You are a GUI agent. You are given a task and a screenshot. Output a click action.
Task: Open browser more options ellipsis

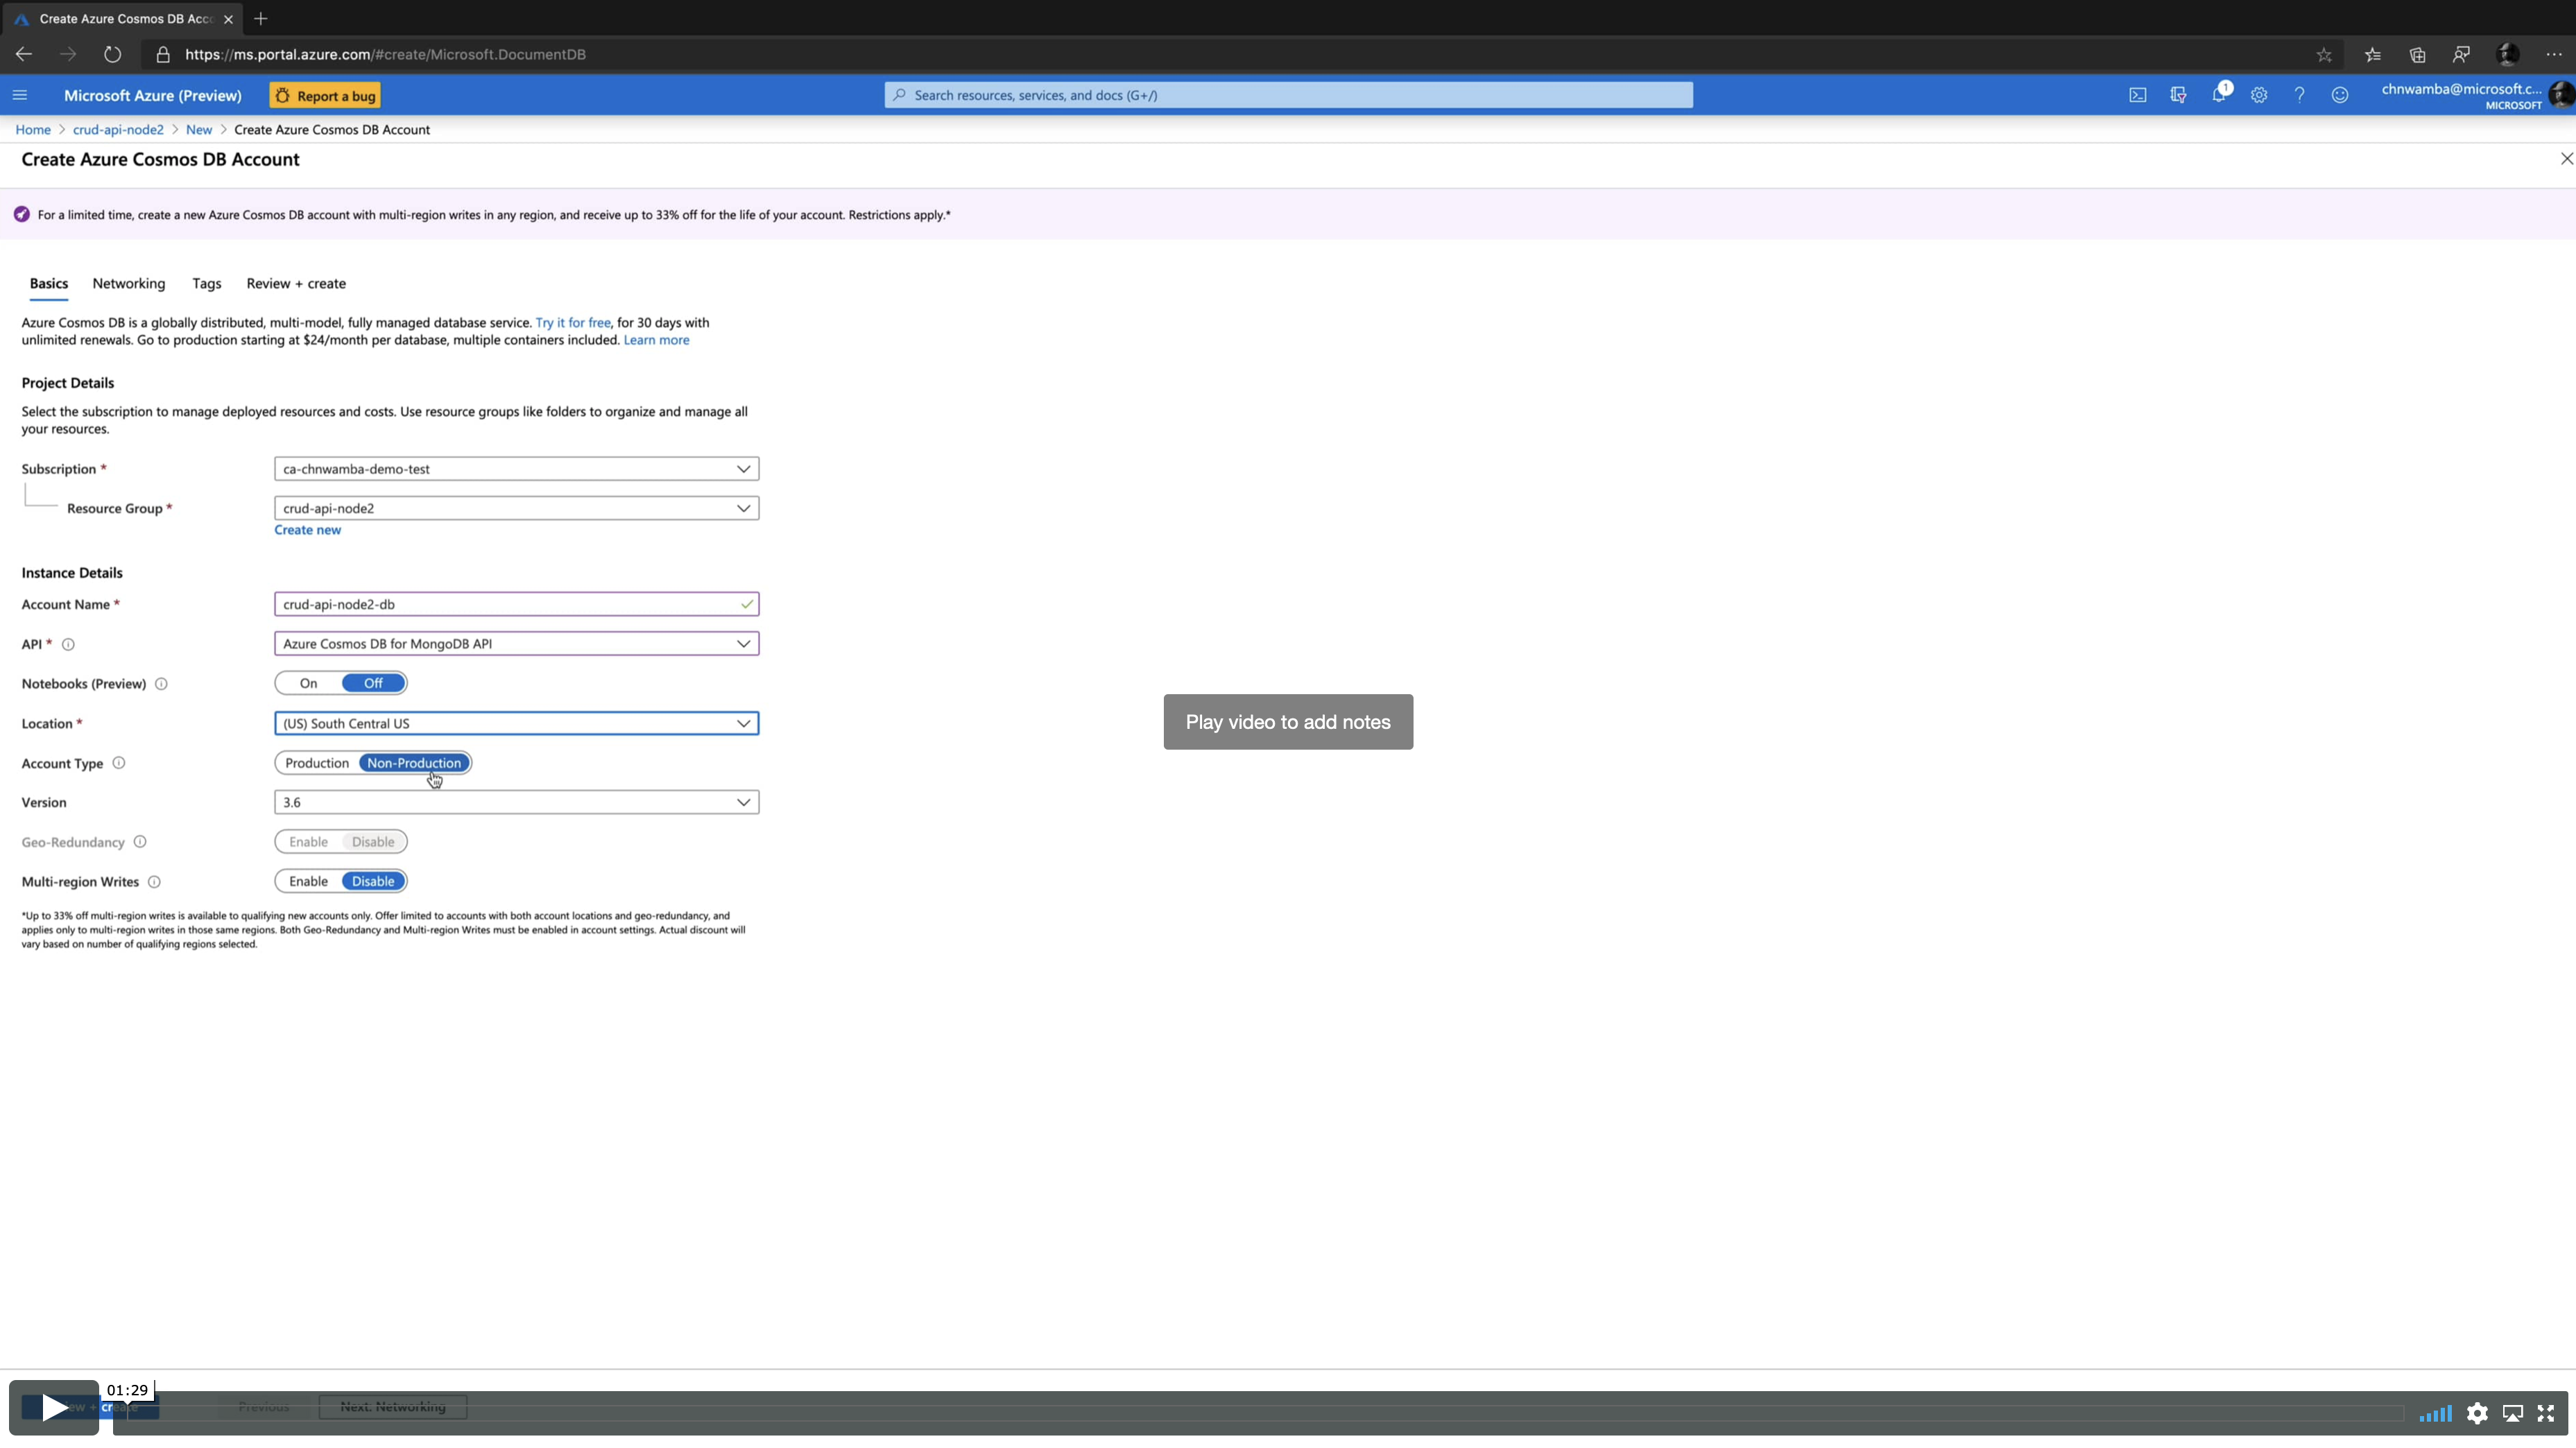[2553, 54]
